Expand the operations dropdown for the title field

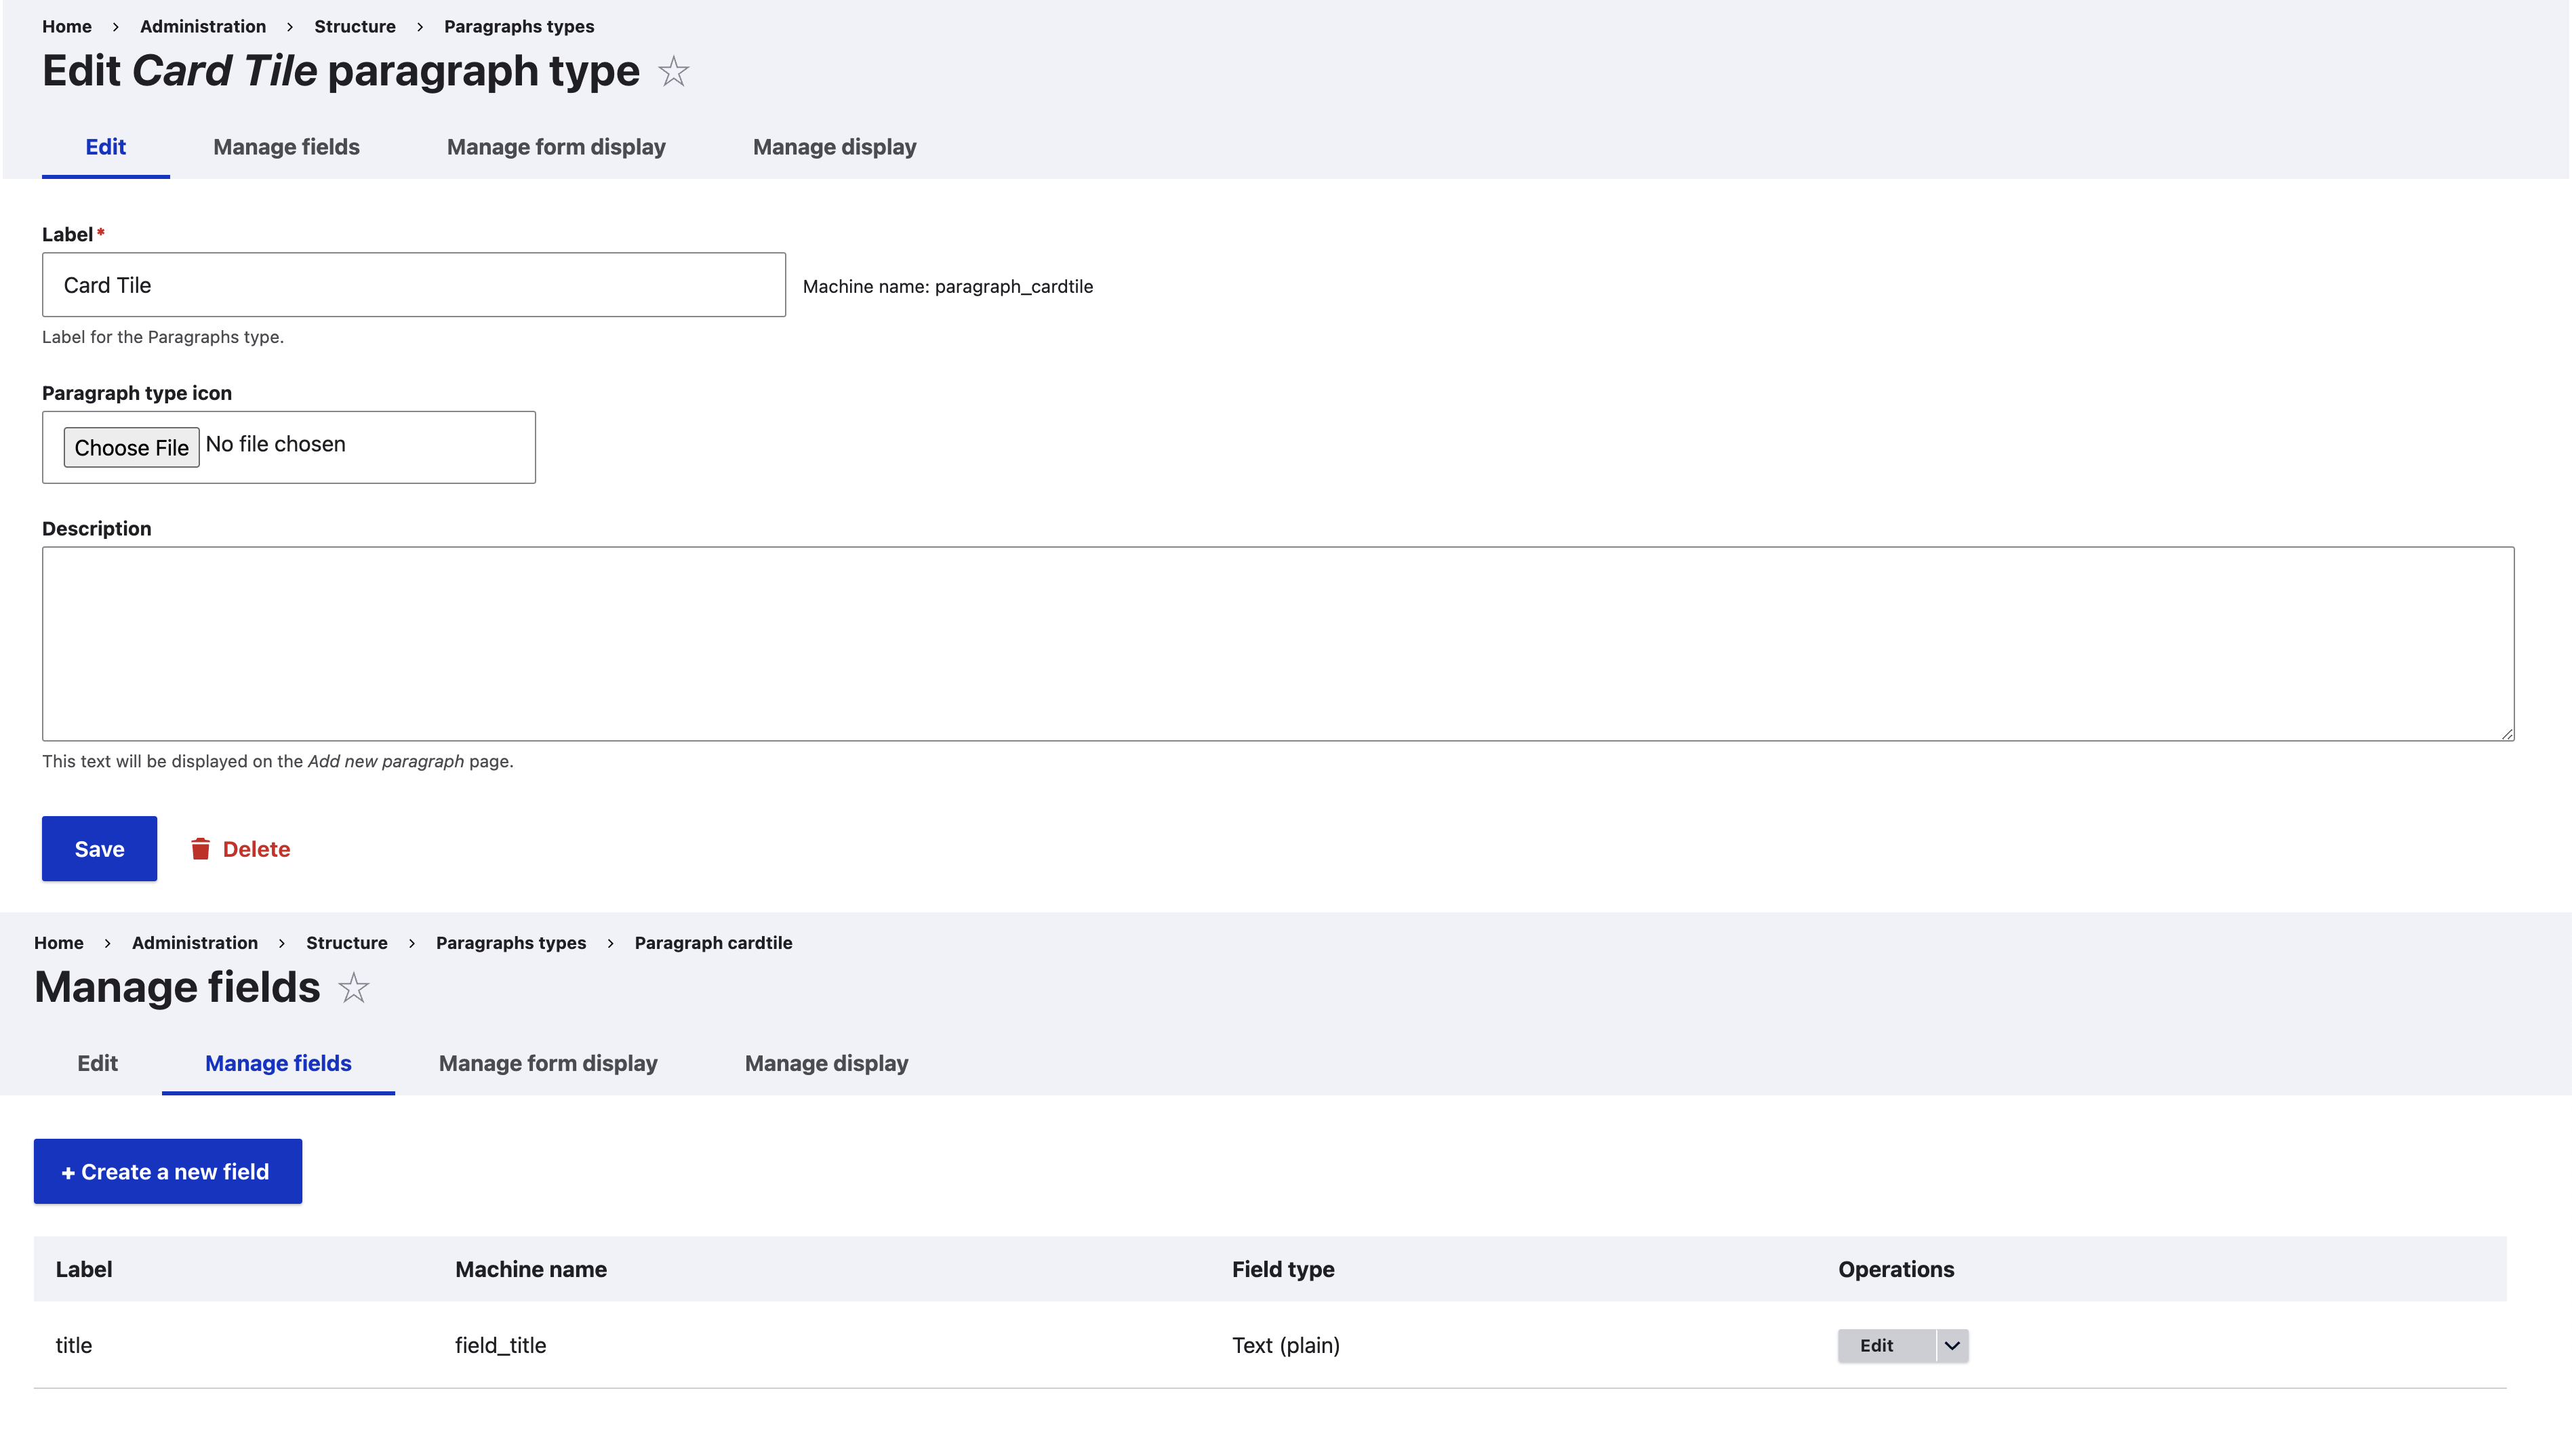pyautogui.click(x=1952, y=1345)
